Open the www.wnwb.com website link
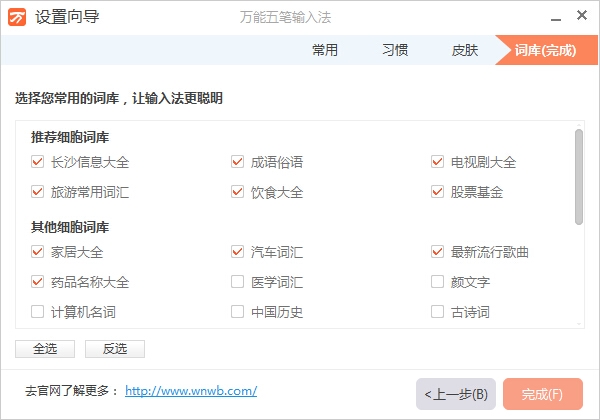 [x=191, y=390]
